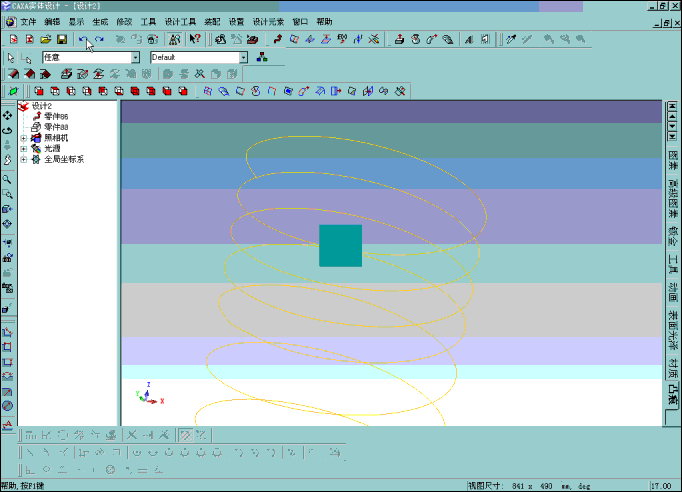The image size is (682, 492).
Task: Expand the 照相机 tree node
Action: click(23, 138)
